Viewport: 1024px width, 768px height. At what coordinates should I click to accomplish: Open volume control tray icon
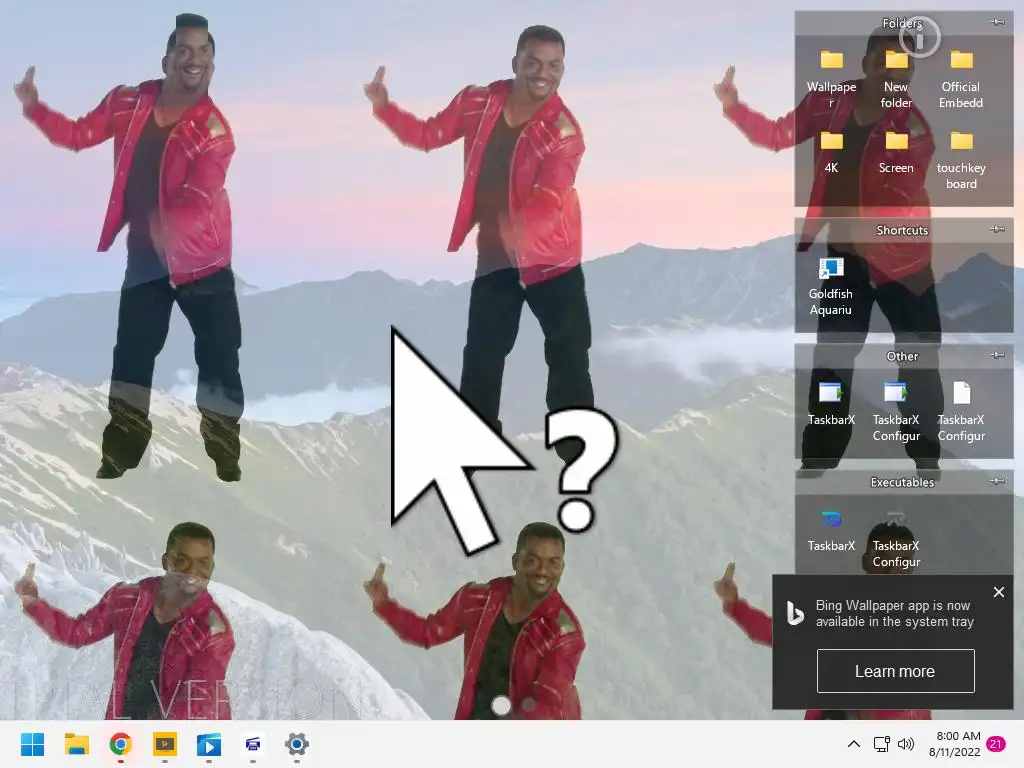[x=906, y=744]
